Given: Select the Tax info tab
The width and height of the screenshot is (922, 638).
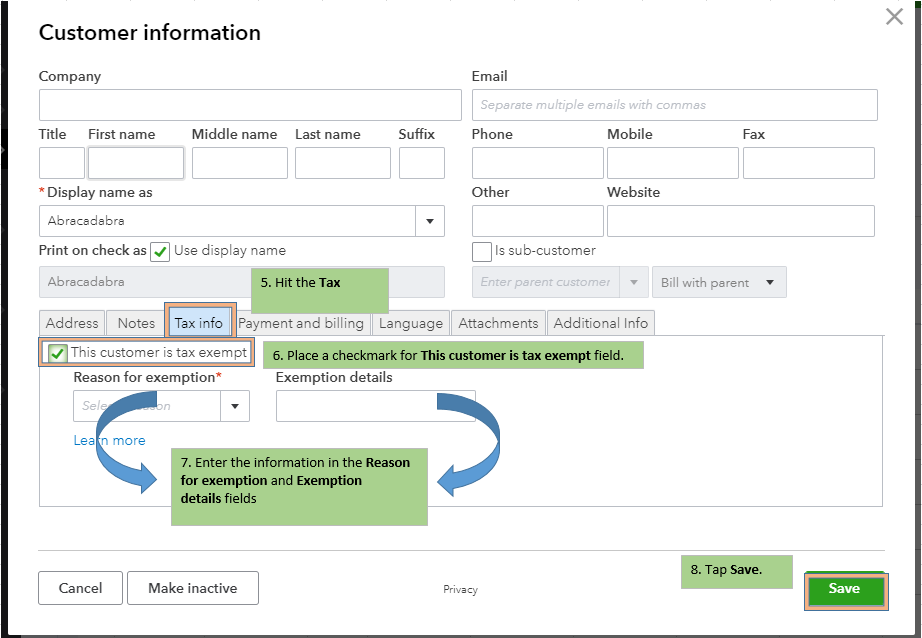Looking at the screenshot, I should [x=198, y=323].
